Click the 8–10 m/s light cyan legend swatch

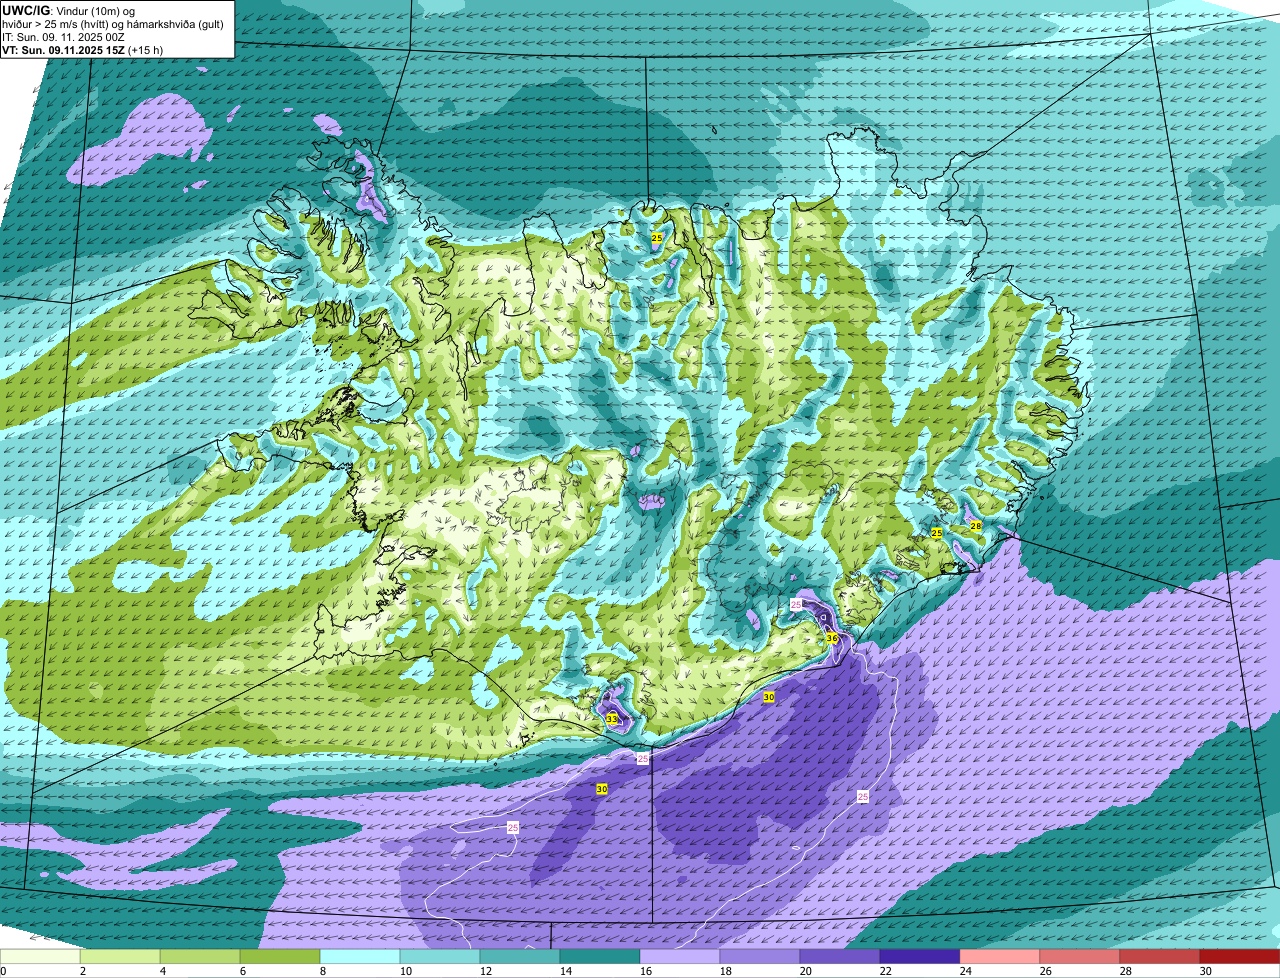360,957
